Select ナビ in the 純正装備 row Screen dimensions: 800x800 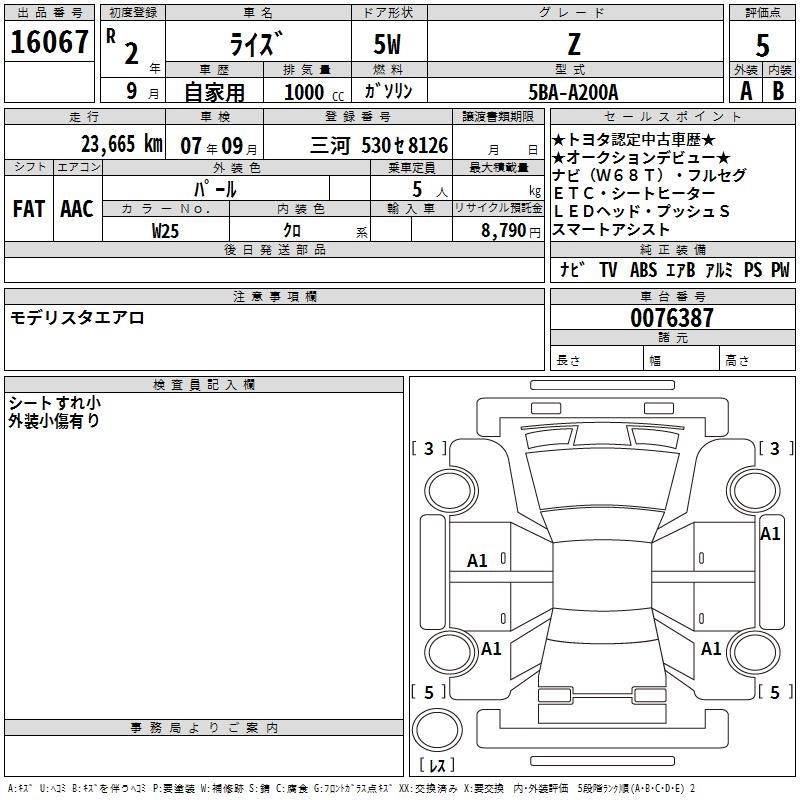point(572,269)
